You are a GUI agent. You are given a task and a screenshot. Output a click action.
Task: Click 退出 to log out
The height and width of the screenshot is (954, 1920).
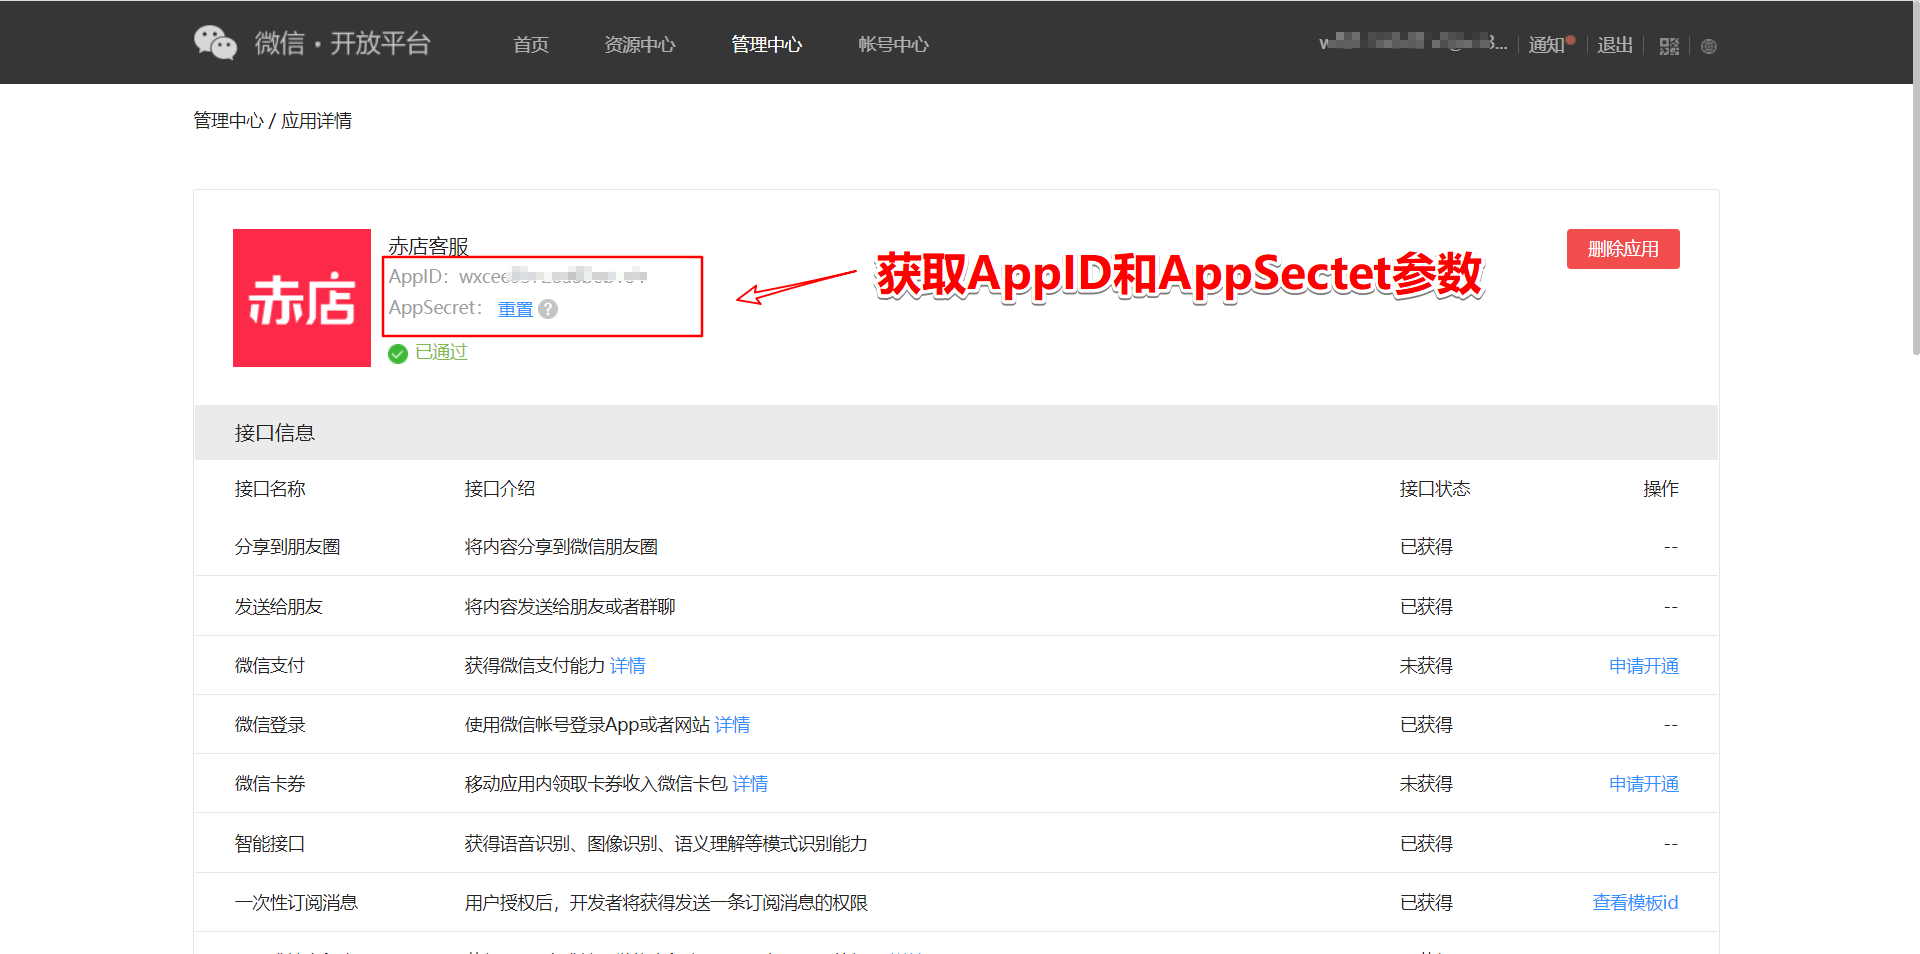click(x=1615, y=45)
